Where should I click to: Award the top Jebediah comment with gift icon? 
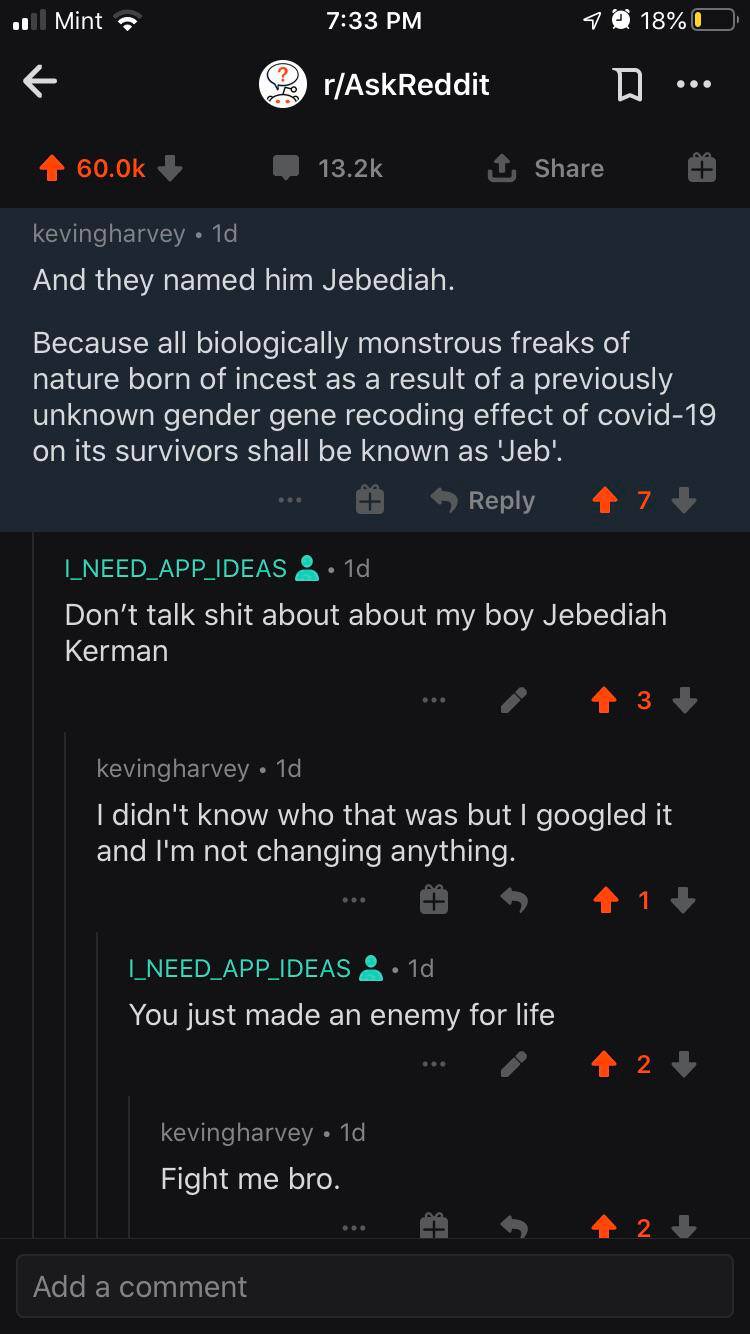[370, 500]
